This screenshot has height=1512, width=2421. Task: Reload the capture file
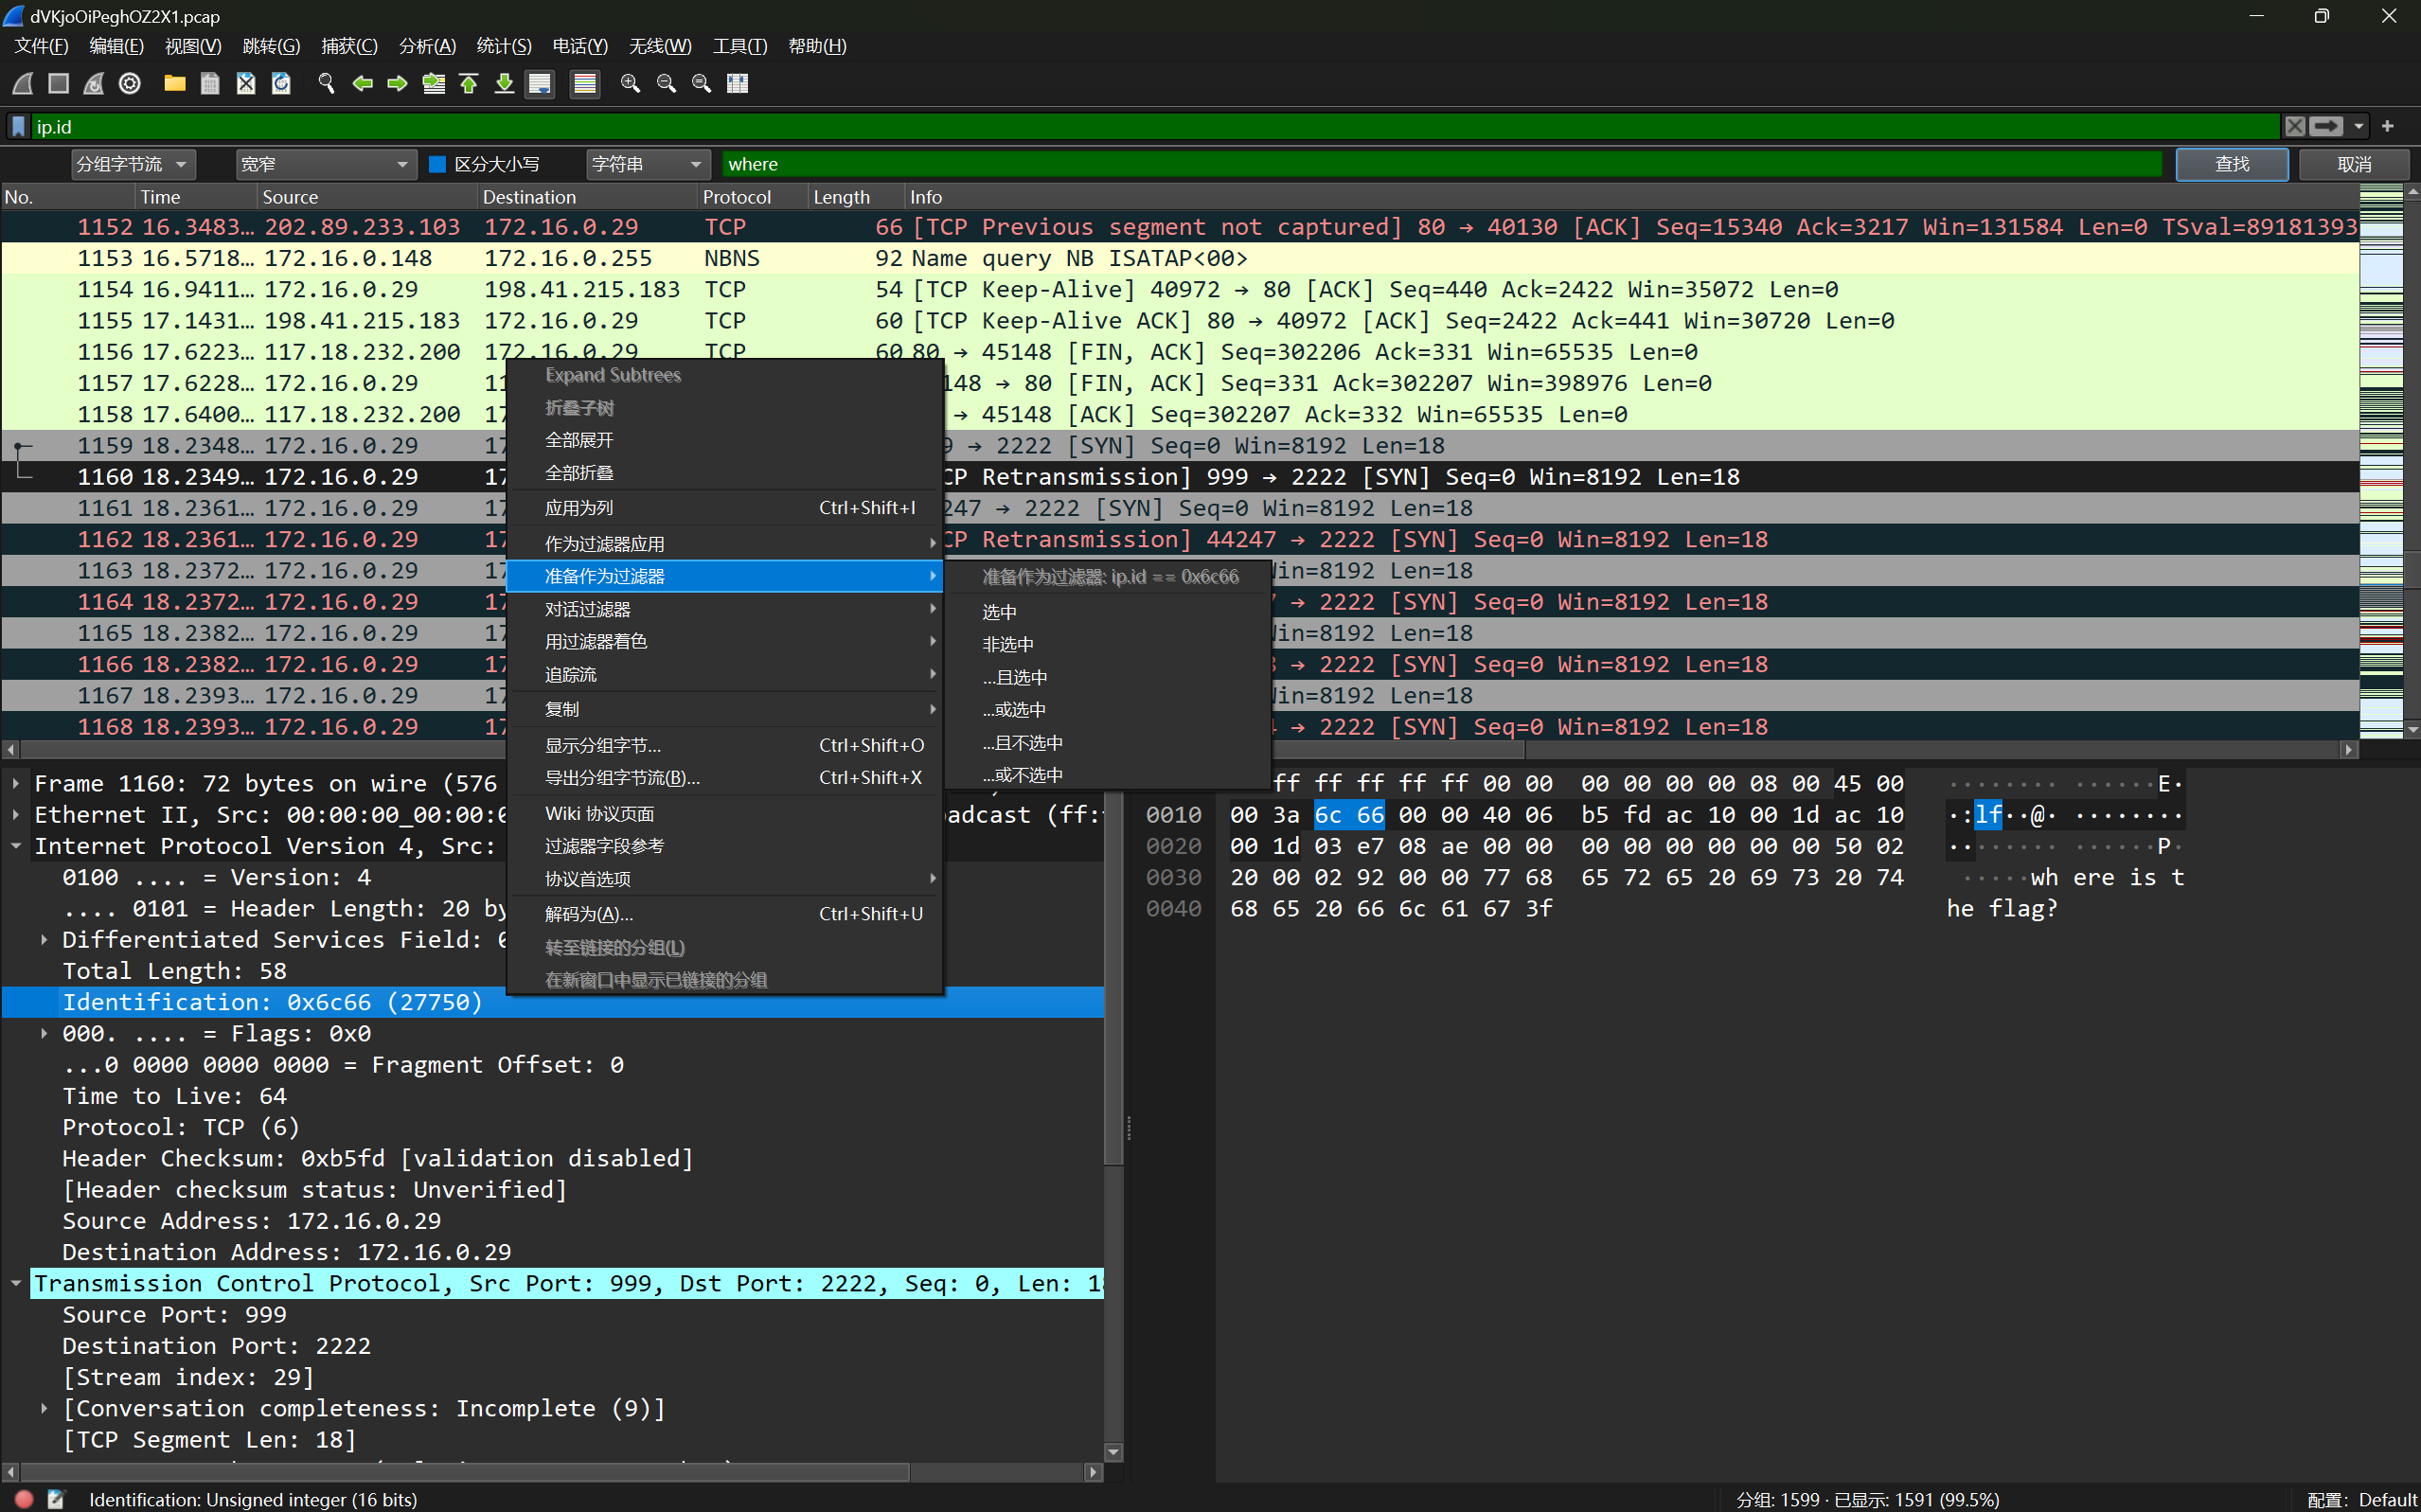click(281, 83)
